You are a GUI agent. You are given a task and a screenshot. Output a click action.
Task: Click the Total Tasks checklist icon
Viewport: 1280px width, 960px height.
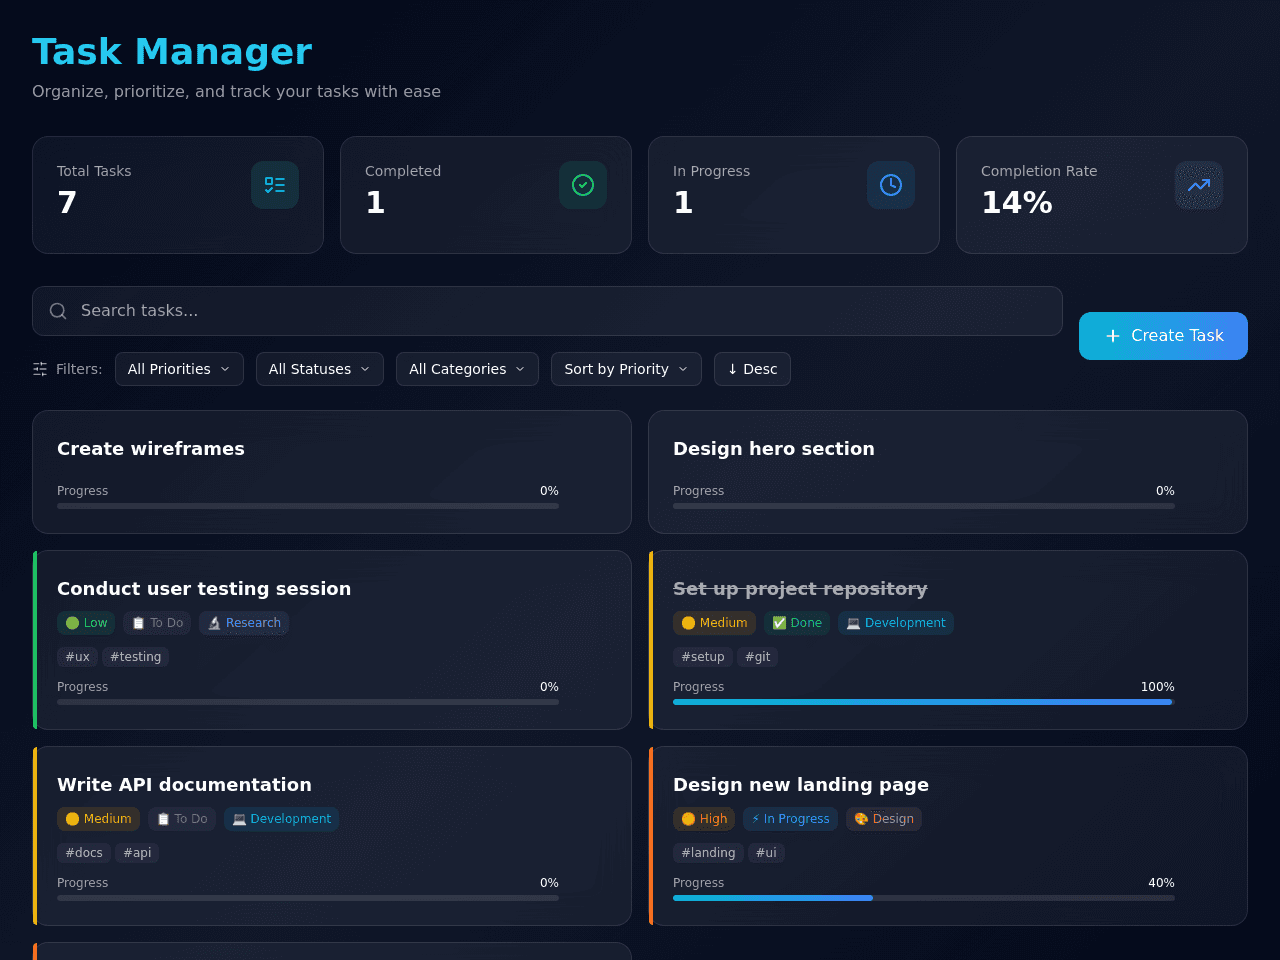(275, 185)
